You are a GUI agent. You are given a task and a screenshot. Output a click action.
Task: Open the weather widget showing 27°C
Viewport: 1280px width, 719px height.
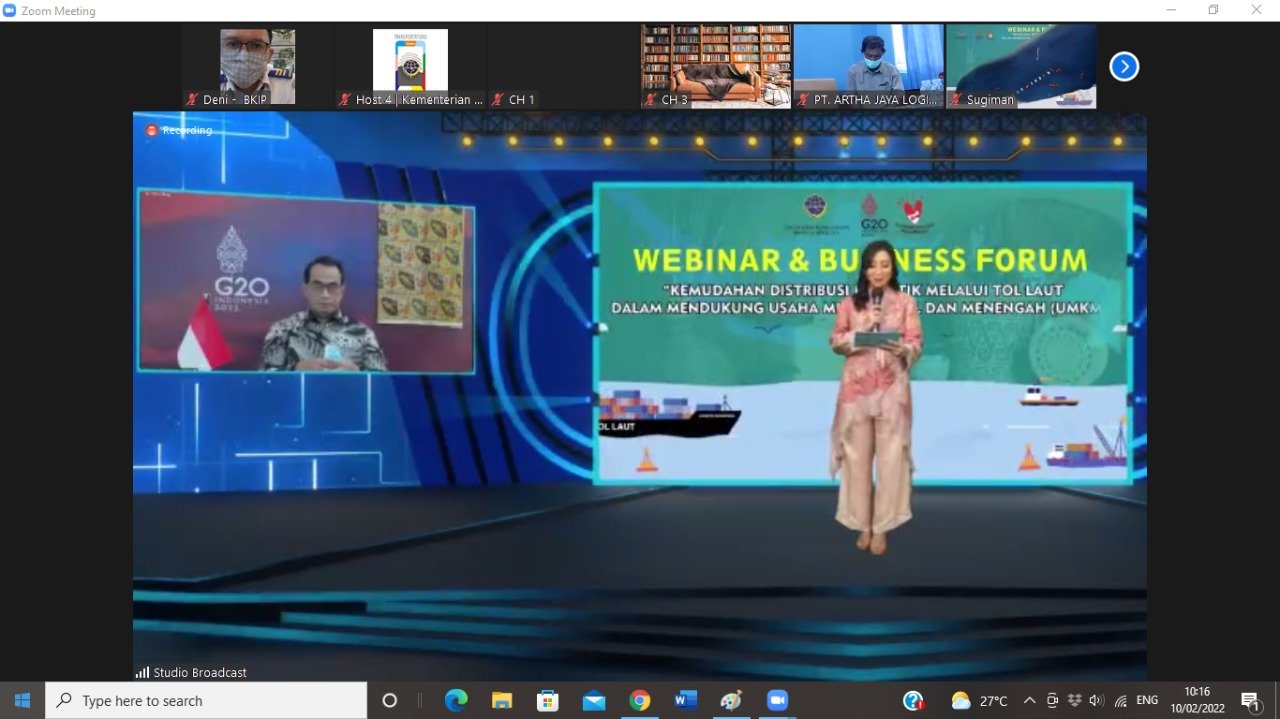coord(979,701)
